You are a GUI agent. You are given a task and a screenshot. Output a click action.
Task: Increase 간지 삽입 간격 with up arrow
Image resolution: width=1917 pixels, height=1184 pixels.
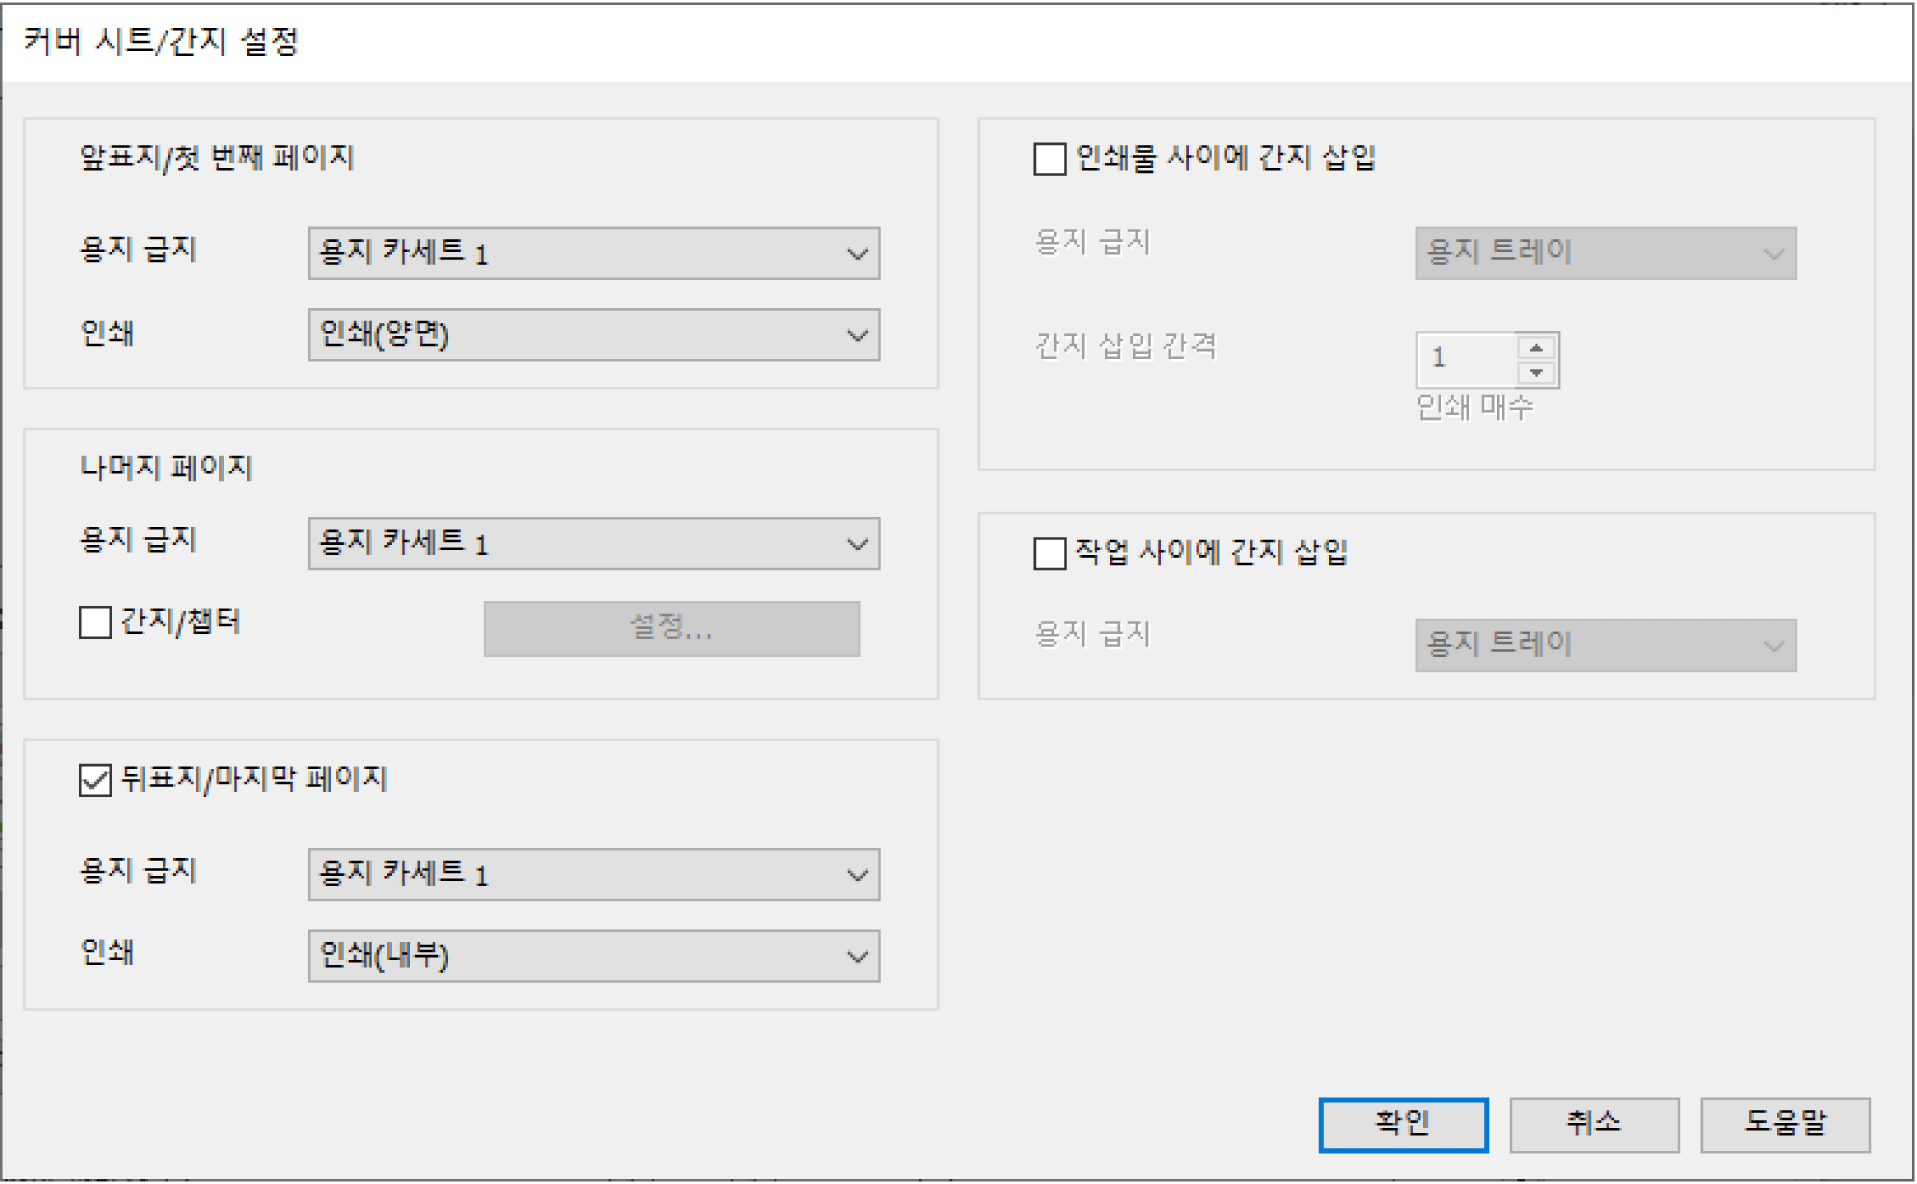1536,348
